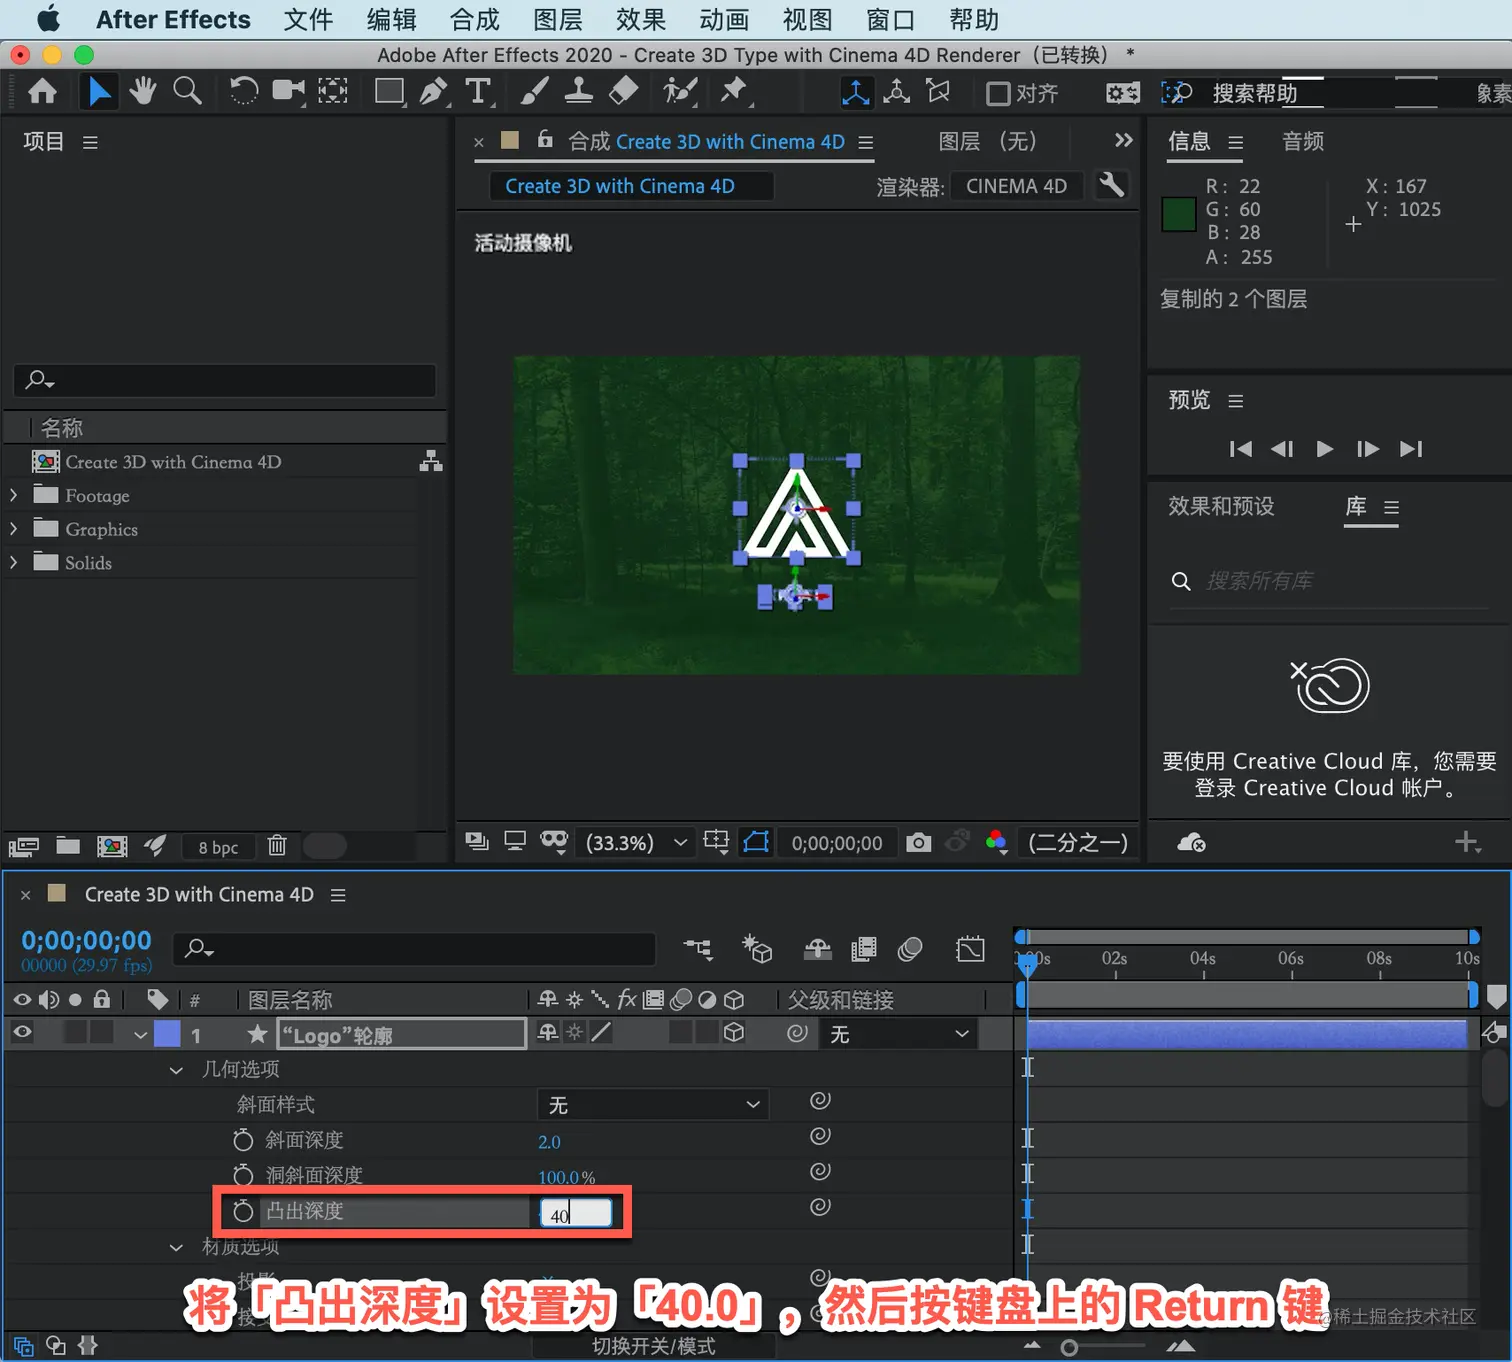Select the Brush tool
Viewport: 1512px width, 1362px height.
533,92
